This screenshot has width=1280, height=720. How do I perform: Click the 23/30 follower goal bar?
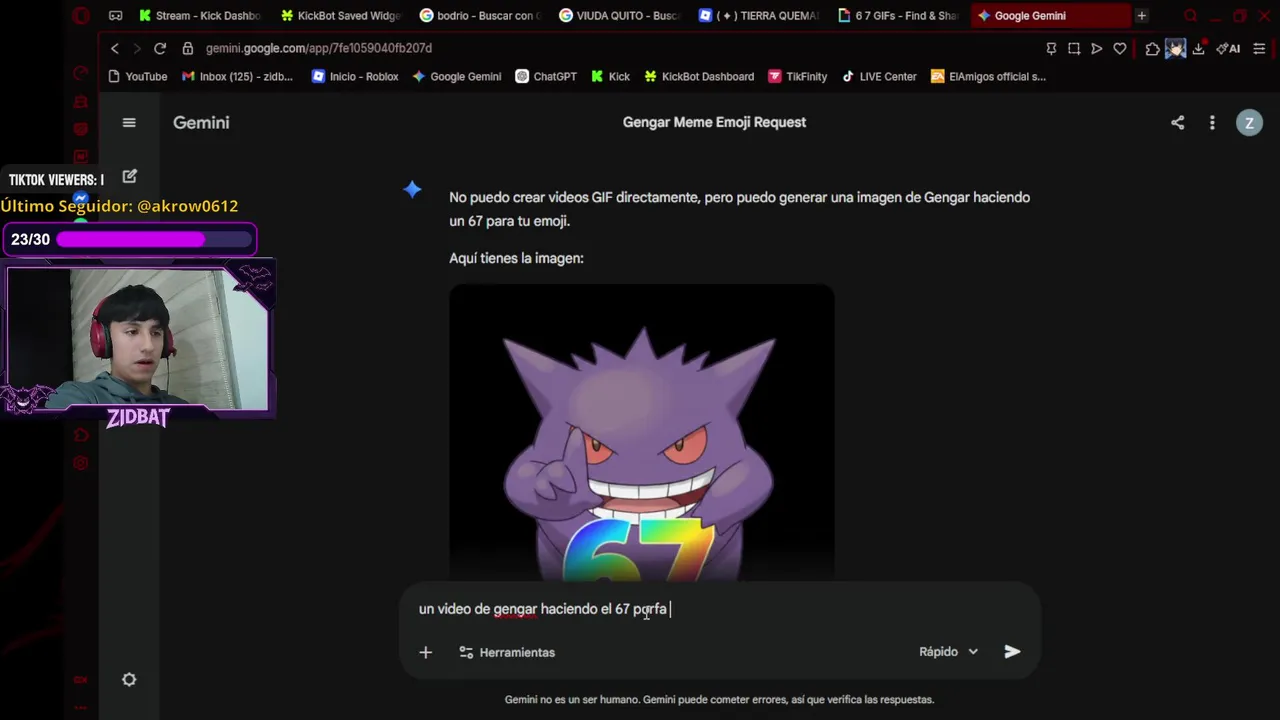click(130, 240)
